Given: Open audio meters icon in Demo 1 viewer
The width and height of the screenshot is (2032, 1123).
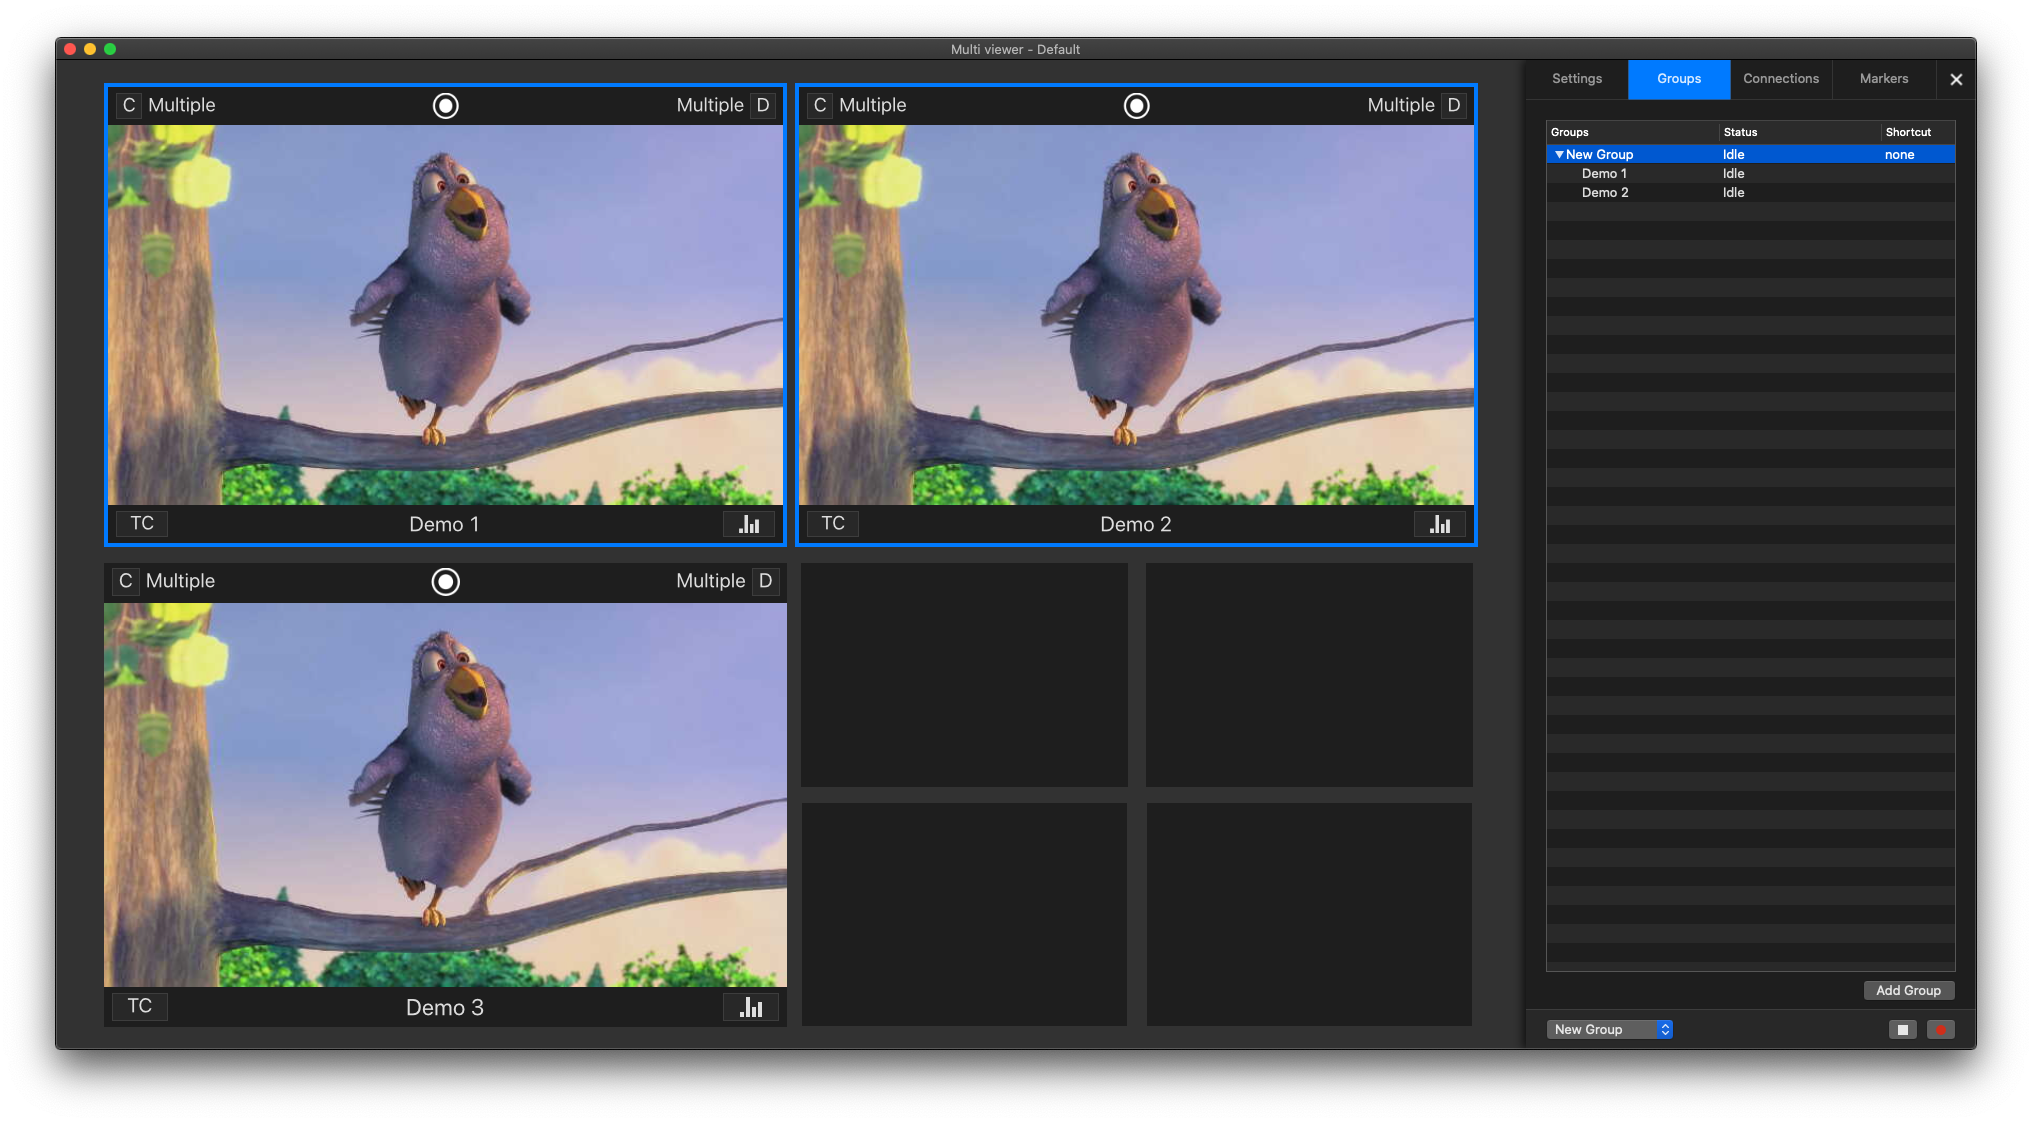Looking at the screenshot, I should pyautogui.click(x=749, y=524).
